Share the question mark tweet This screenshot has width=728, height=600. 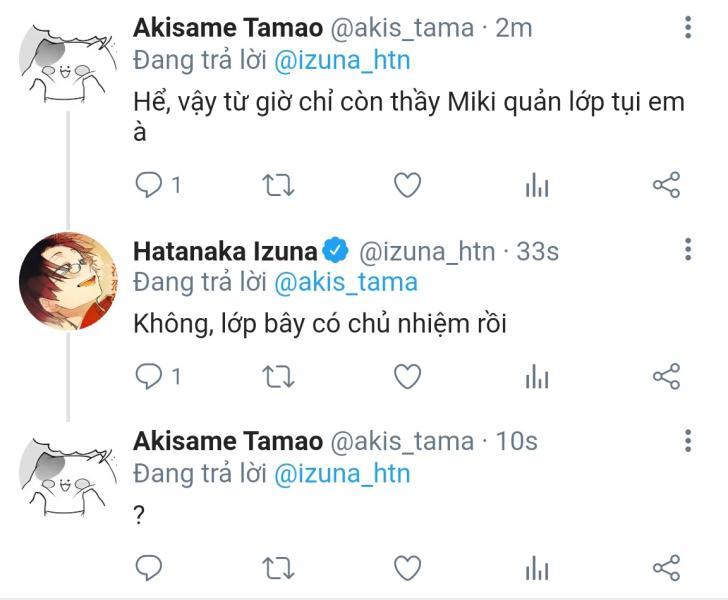[x=666, y=568]
